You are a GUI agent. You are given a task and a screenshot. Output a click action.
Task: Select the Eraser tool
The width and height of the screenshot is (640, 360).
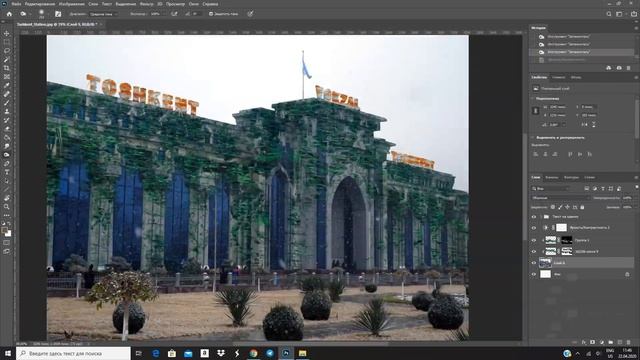point(7,129)
